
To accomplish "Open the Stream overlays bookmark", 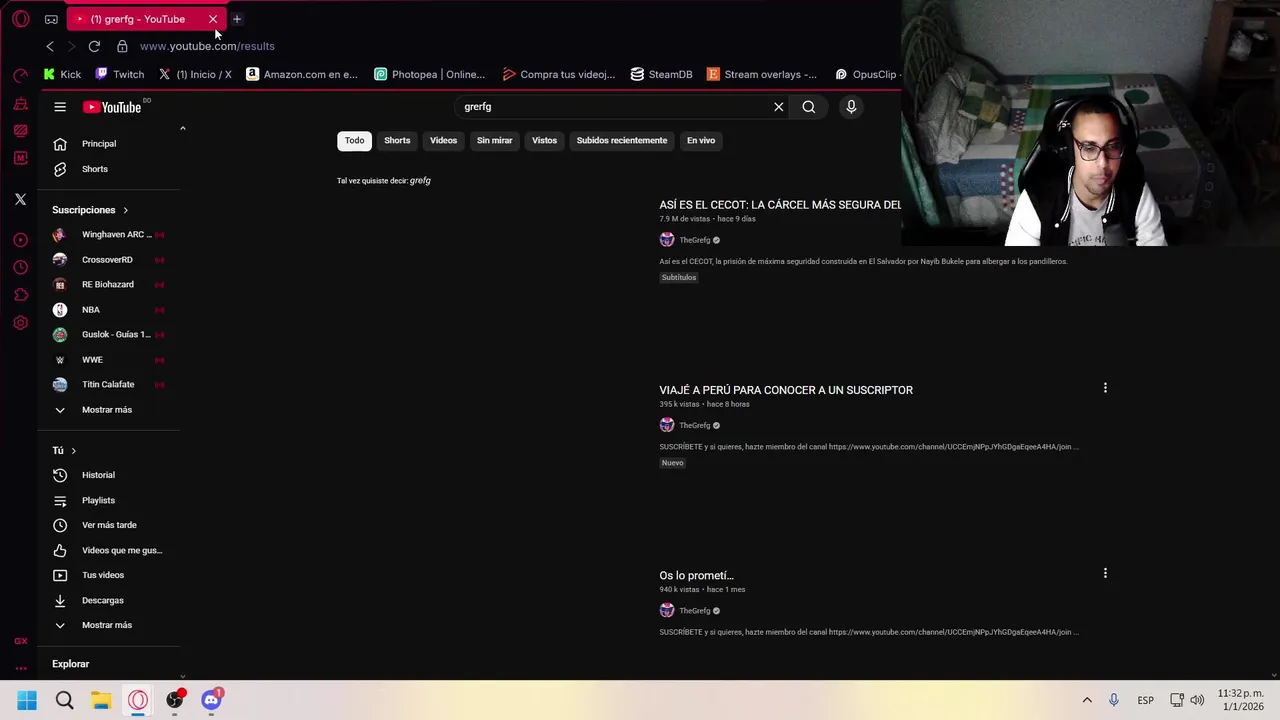I will 762,74.
